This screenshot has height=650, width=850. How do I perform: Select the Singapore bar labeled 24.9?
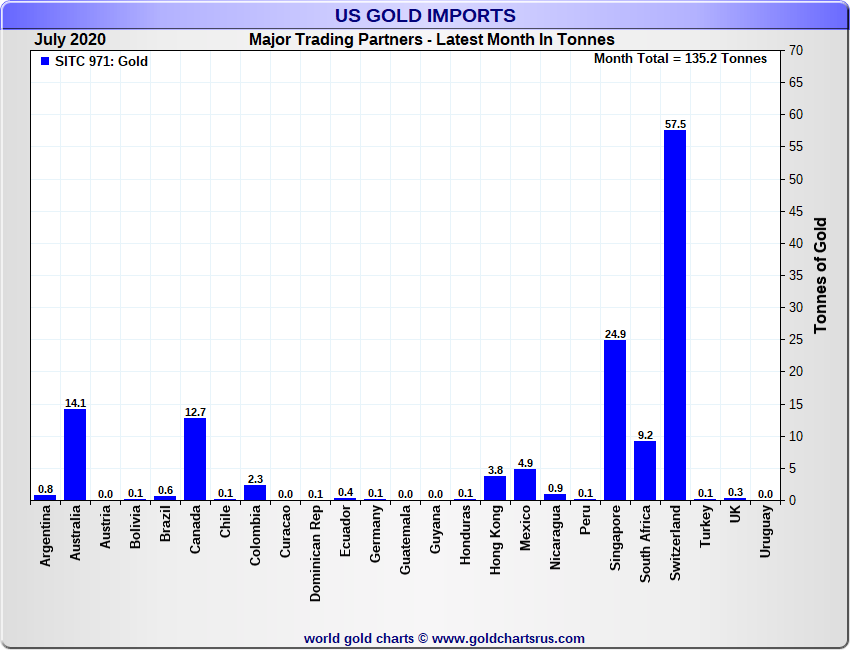[615, 420]
